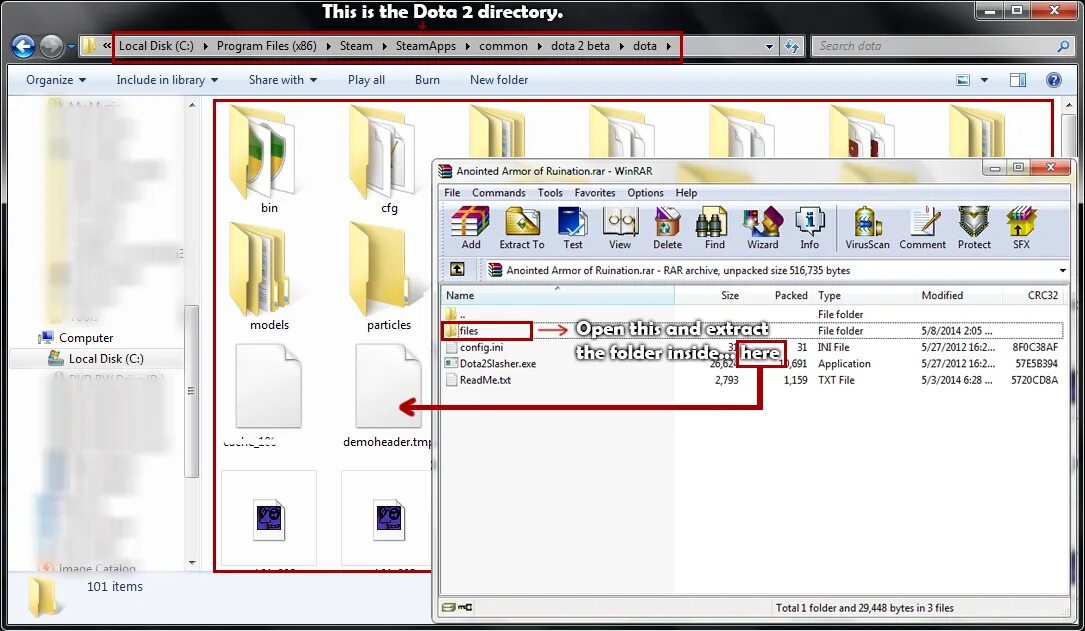Sort by the Modified column header
The width and height of the screenshot is (1085, 631).
pyautogui.click(x=959, y=295)
